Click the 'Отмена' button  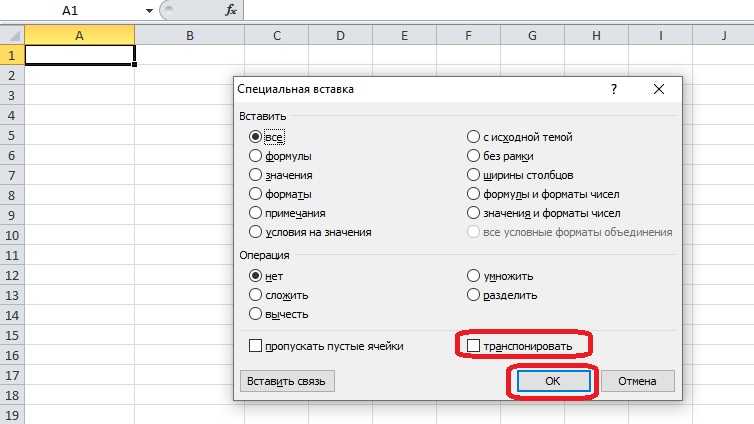click(637, 381)
